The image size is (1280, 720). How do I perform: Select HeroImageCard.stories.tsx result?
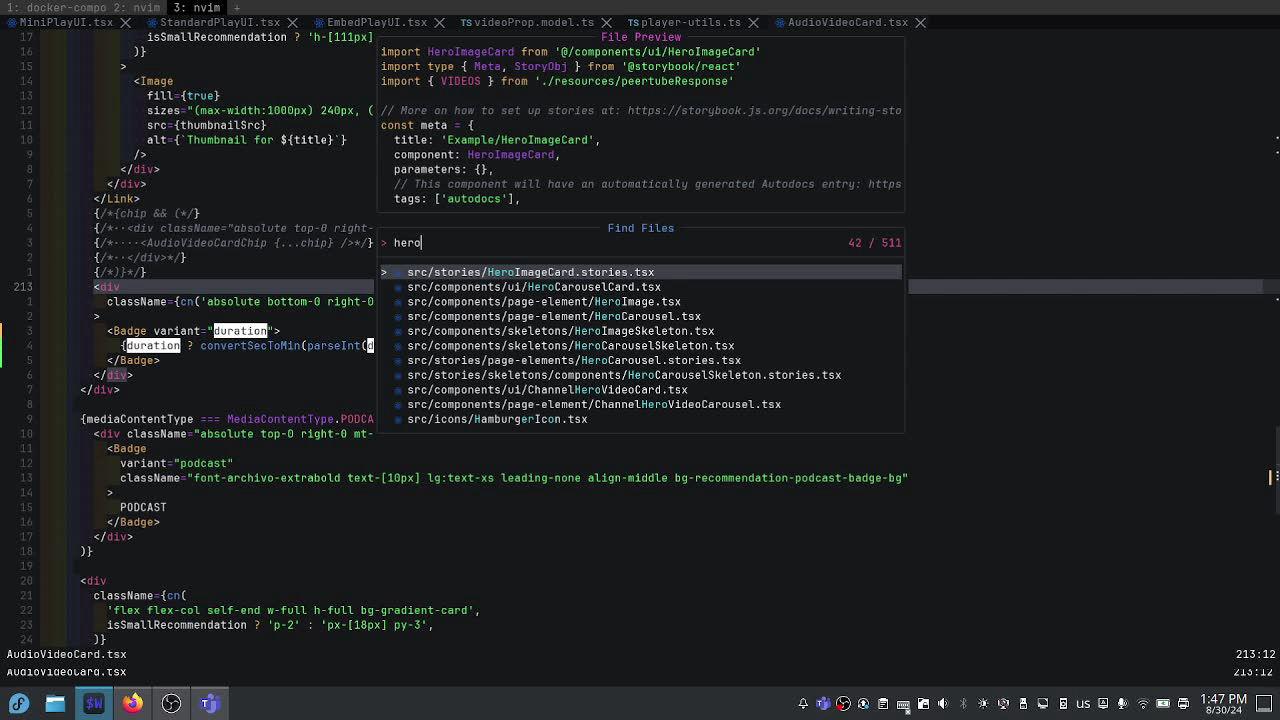(640, 272)
